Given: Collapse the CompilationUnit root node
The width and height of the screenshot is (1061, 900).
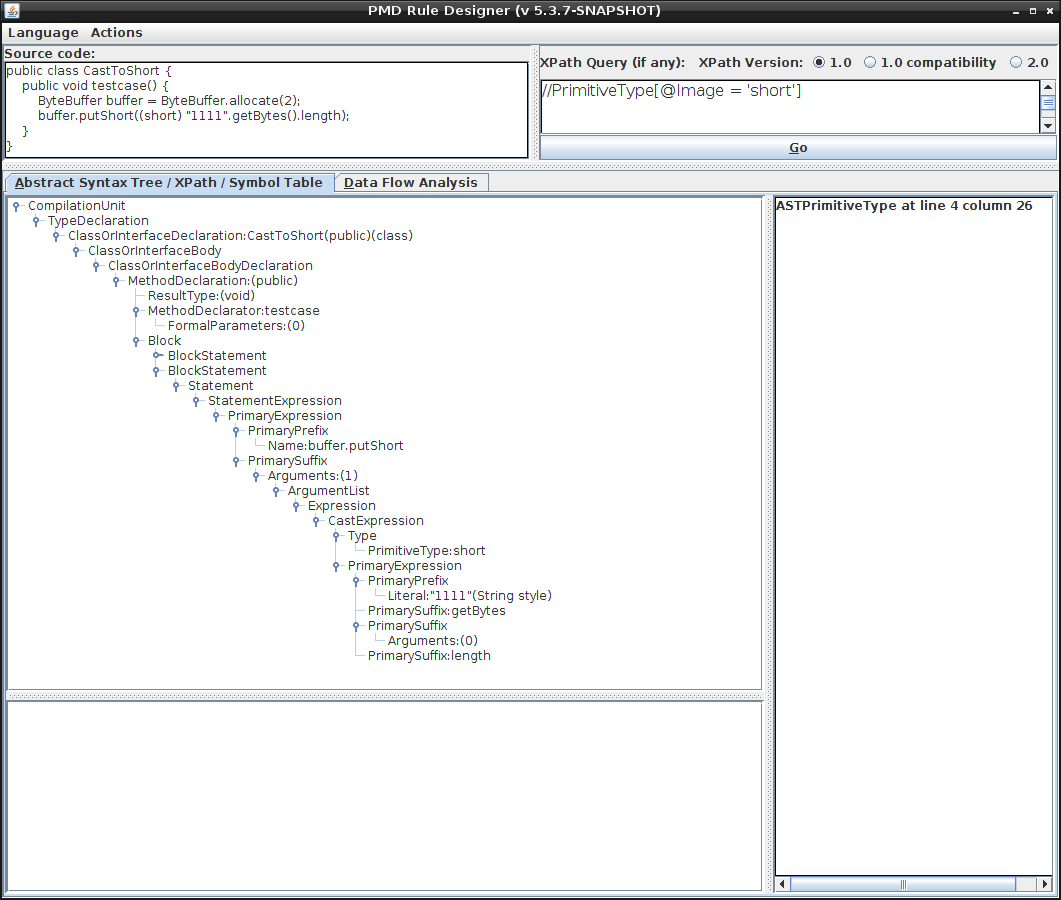Looking at the screenshot, I should click(16, 206).
